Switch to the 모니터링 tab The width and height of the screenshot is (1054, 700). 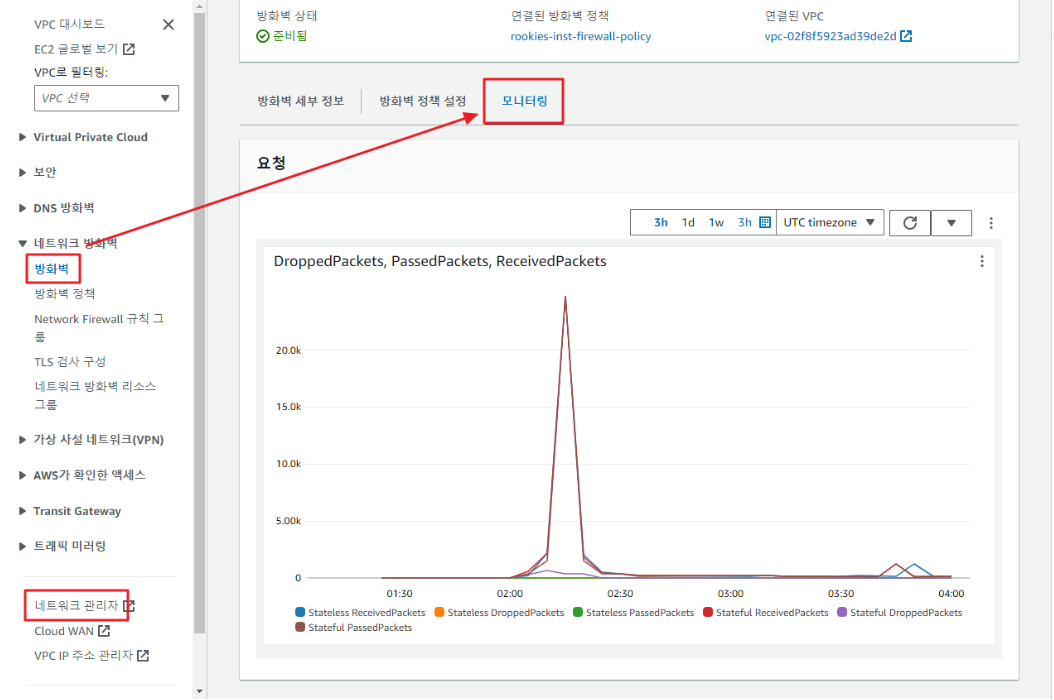pyautogui.click(x=524, y=101)
